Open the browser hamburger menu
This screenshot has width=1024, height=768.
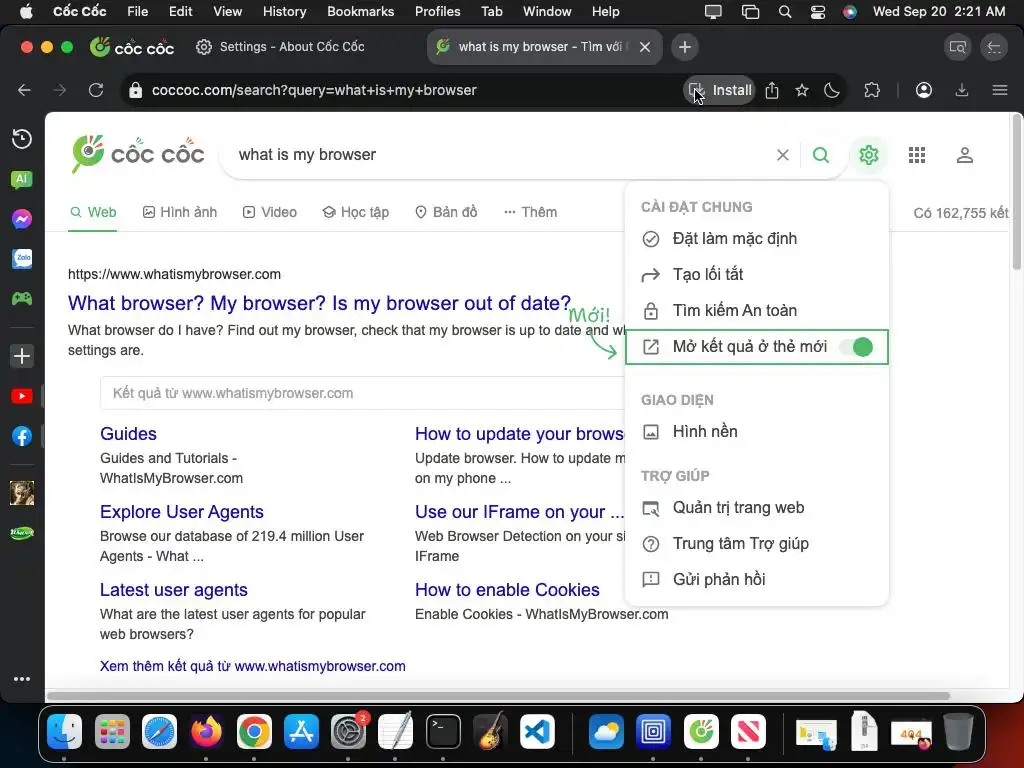[x=1000, y=90]
